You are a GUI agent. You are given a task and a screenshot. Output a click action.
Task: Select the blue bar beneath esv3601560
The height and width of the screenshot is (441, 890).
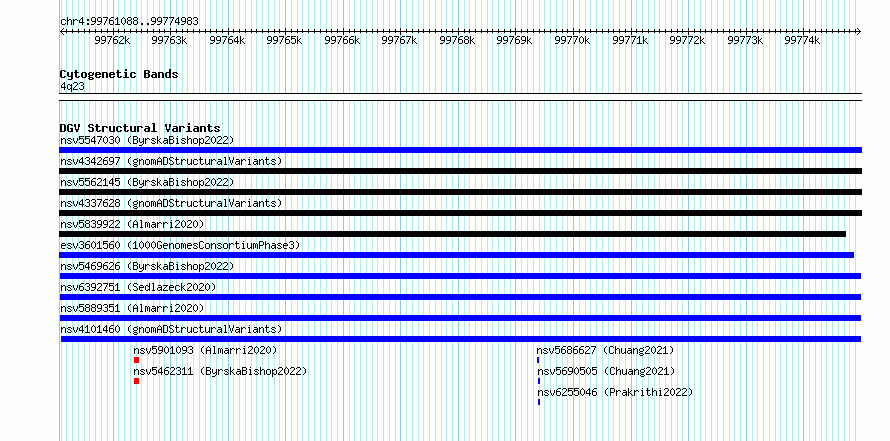pyautogui.click(x=456, y=255)
